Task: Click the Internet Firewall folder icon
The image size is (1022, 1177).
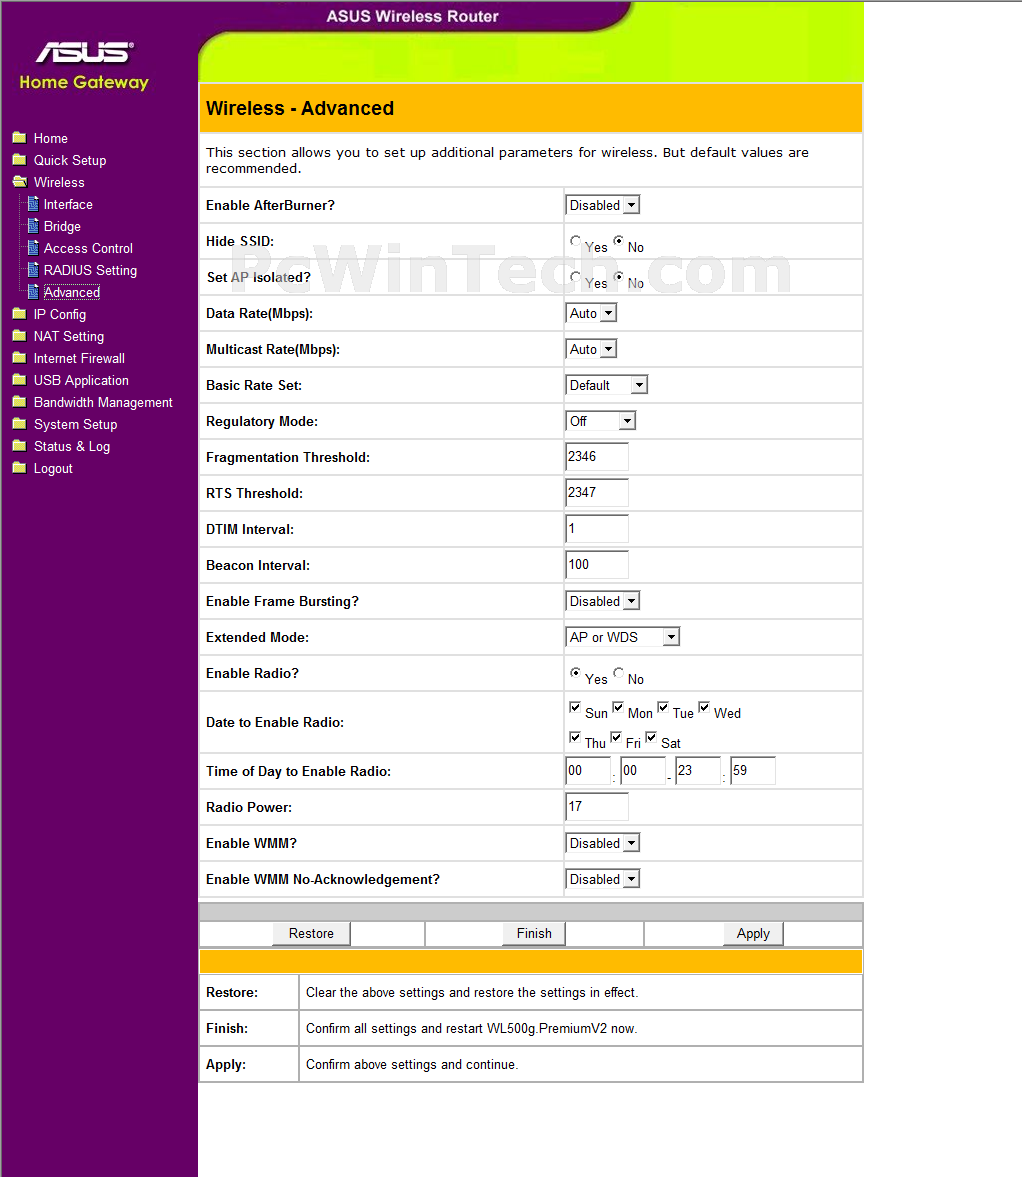Action: (x=20, y=358)
